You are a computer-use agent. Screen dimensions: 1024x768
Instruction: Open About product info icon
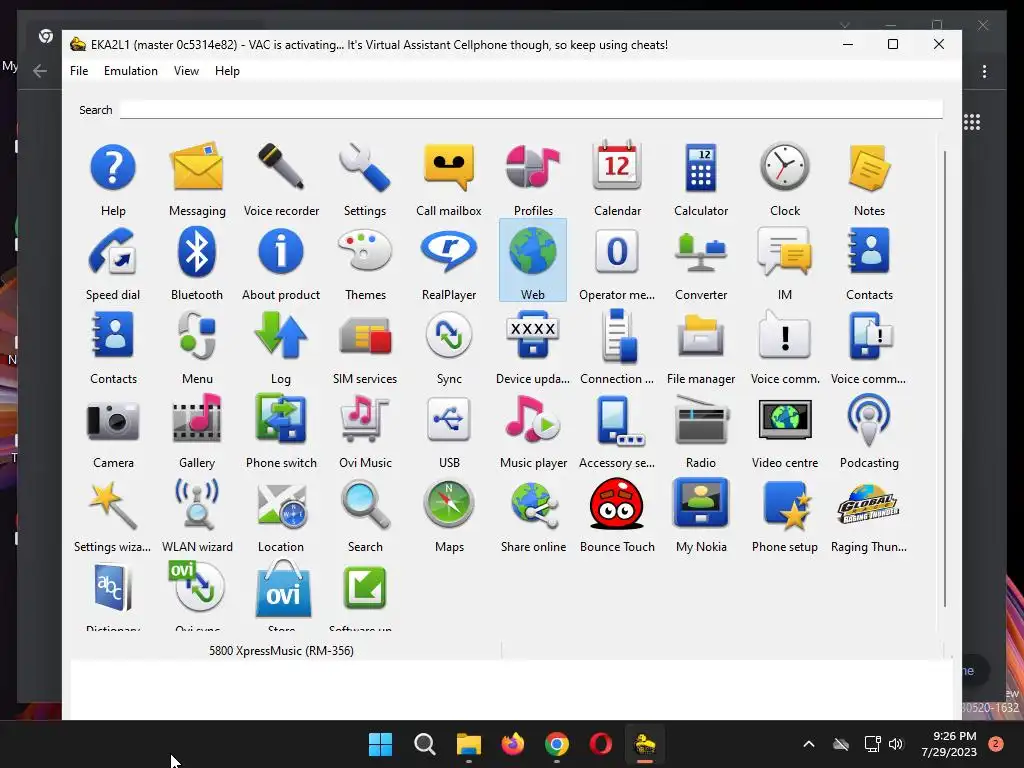(281, 251)
